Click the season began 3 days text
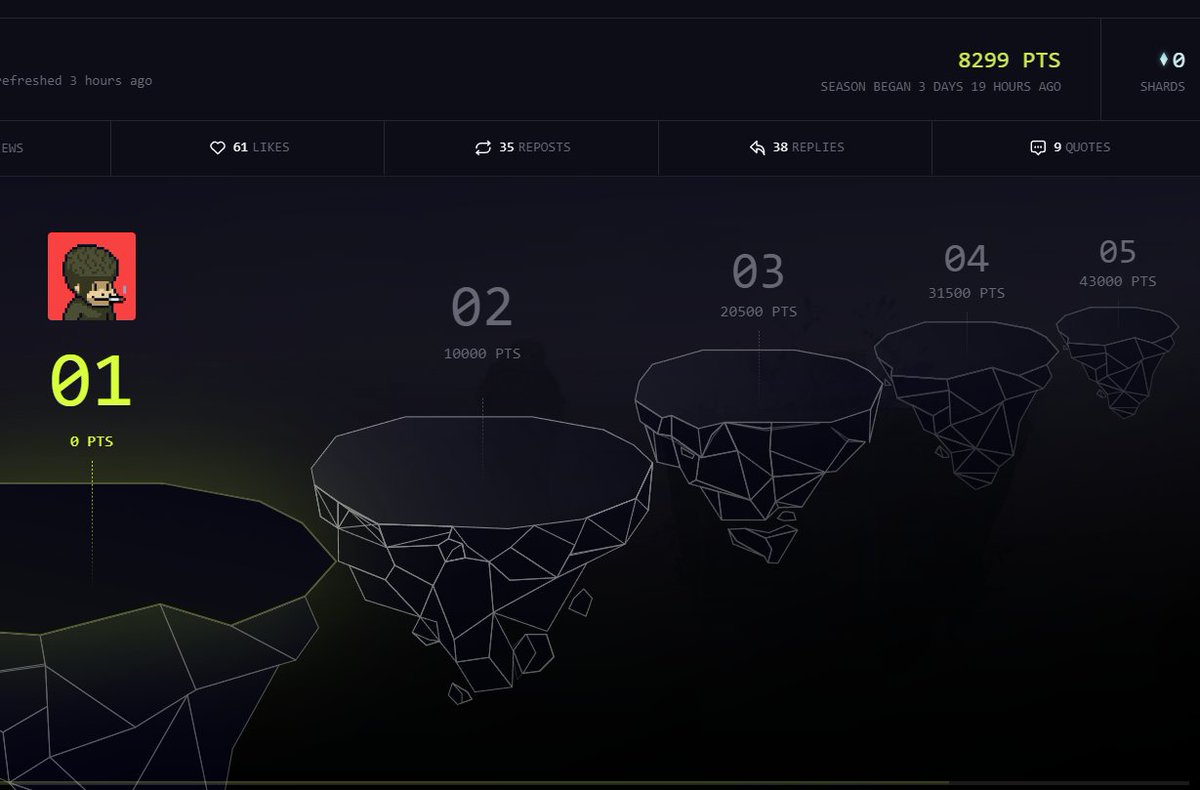The width and height of the screenshot is (1200, 790). click(x=941, y=87)
